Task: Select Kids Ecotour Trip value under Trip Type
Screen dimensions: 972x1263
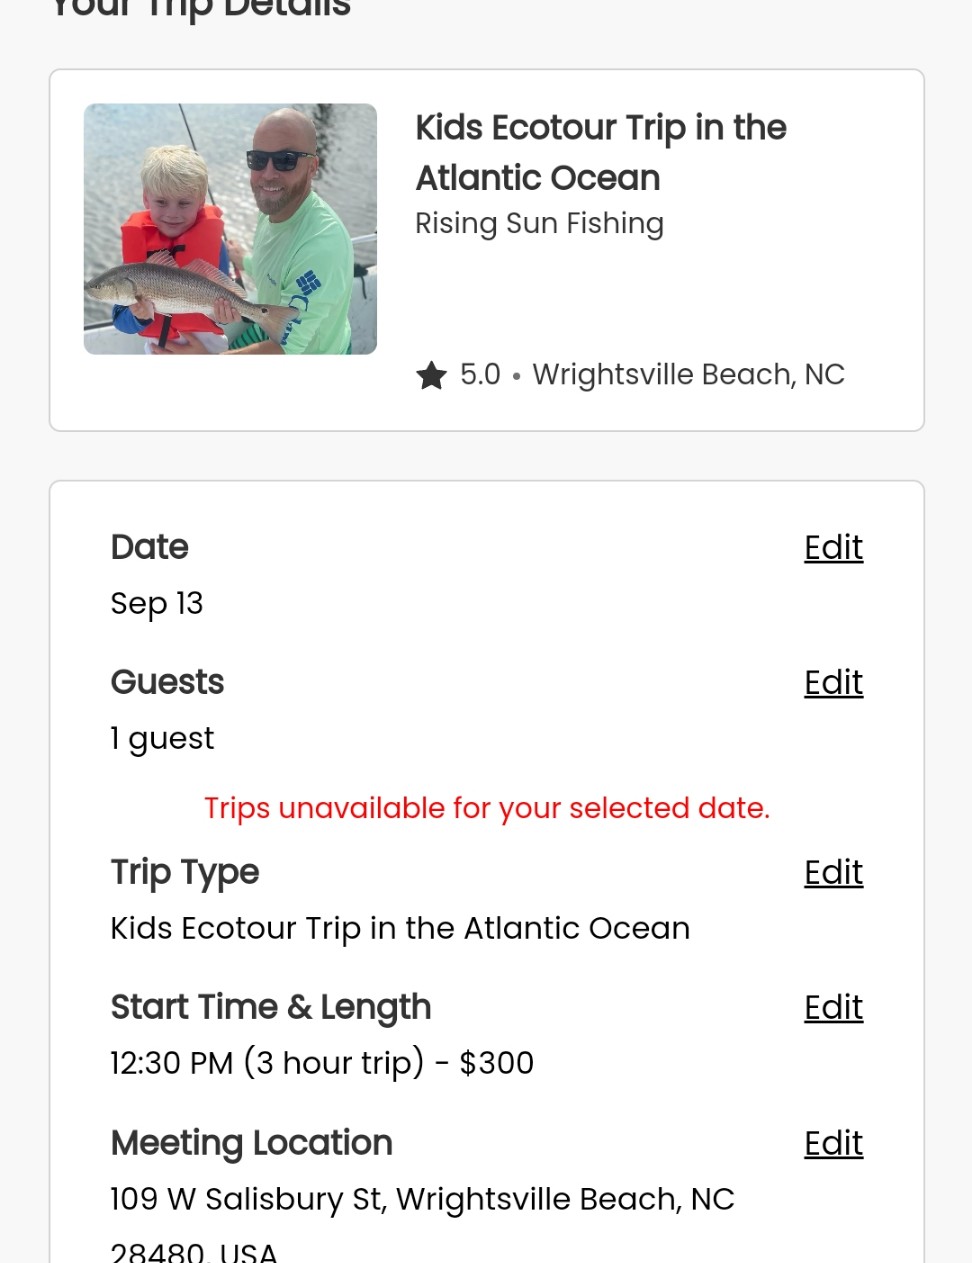Action: coord(400,928)
